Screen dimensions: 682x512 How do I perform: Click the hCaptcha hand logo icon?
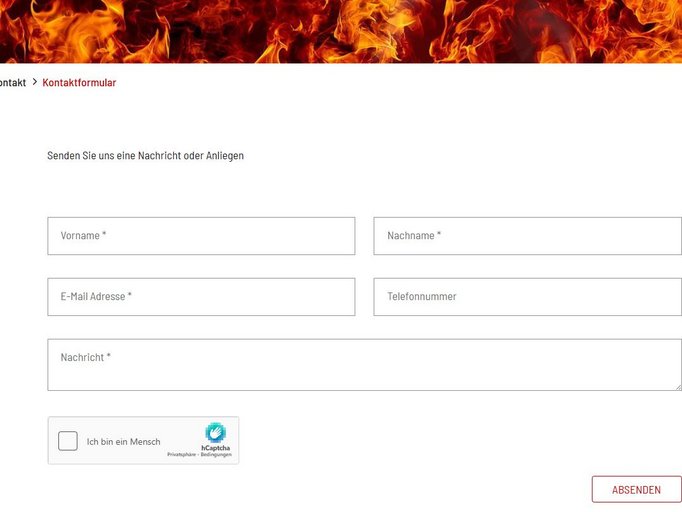(x=215, y=432)
